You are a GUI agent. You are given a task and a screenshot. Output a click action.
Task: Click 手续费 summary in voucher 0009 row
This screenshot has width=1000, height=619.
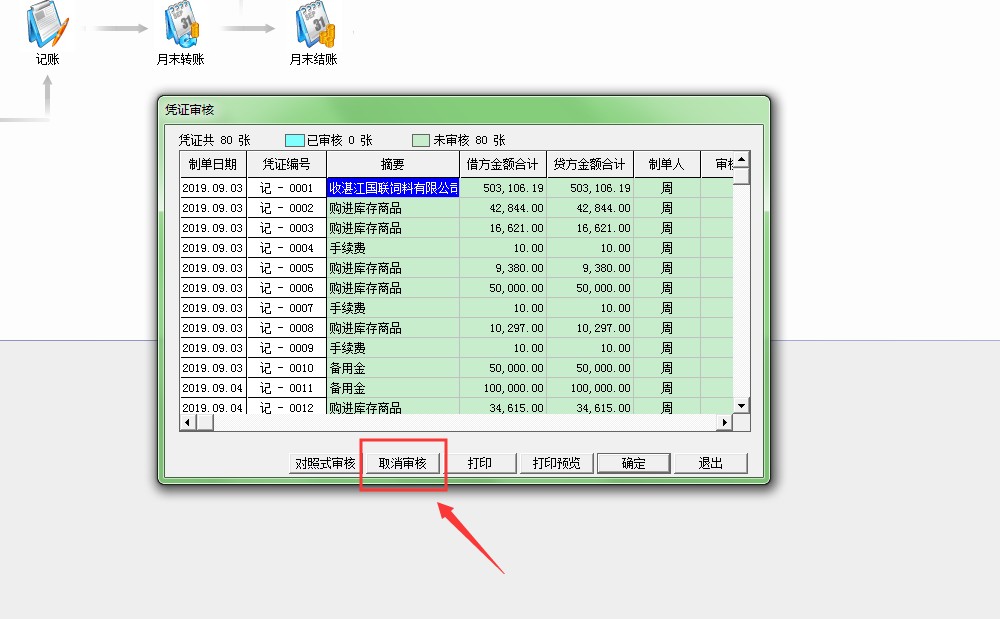point(393,348)
